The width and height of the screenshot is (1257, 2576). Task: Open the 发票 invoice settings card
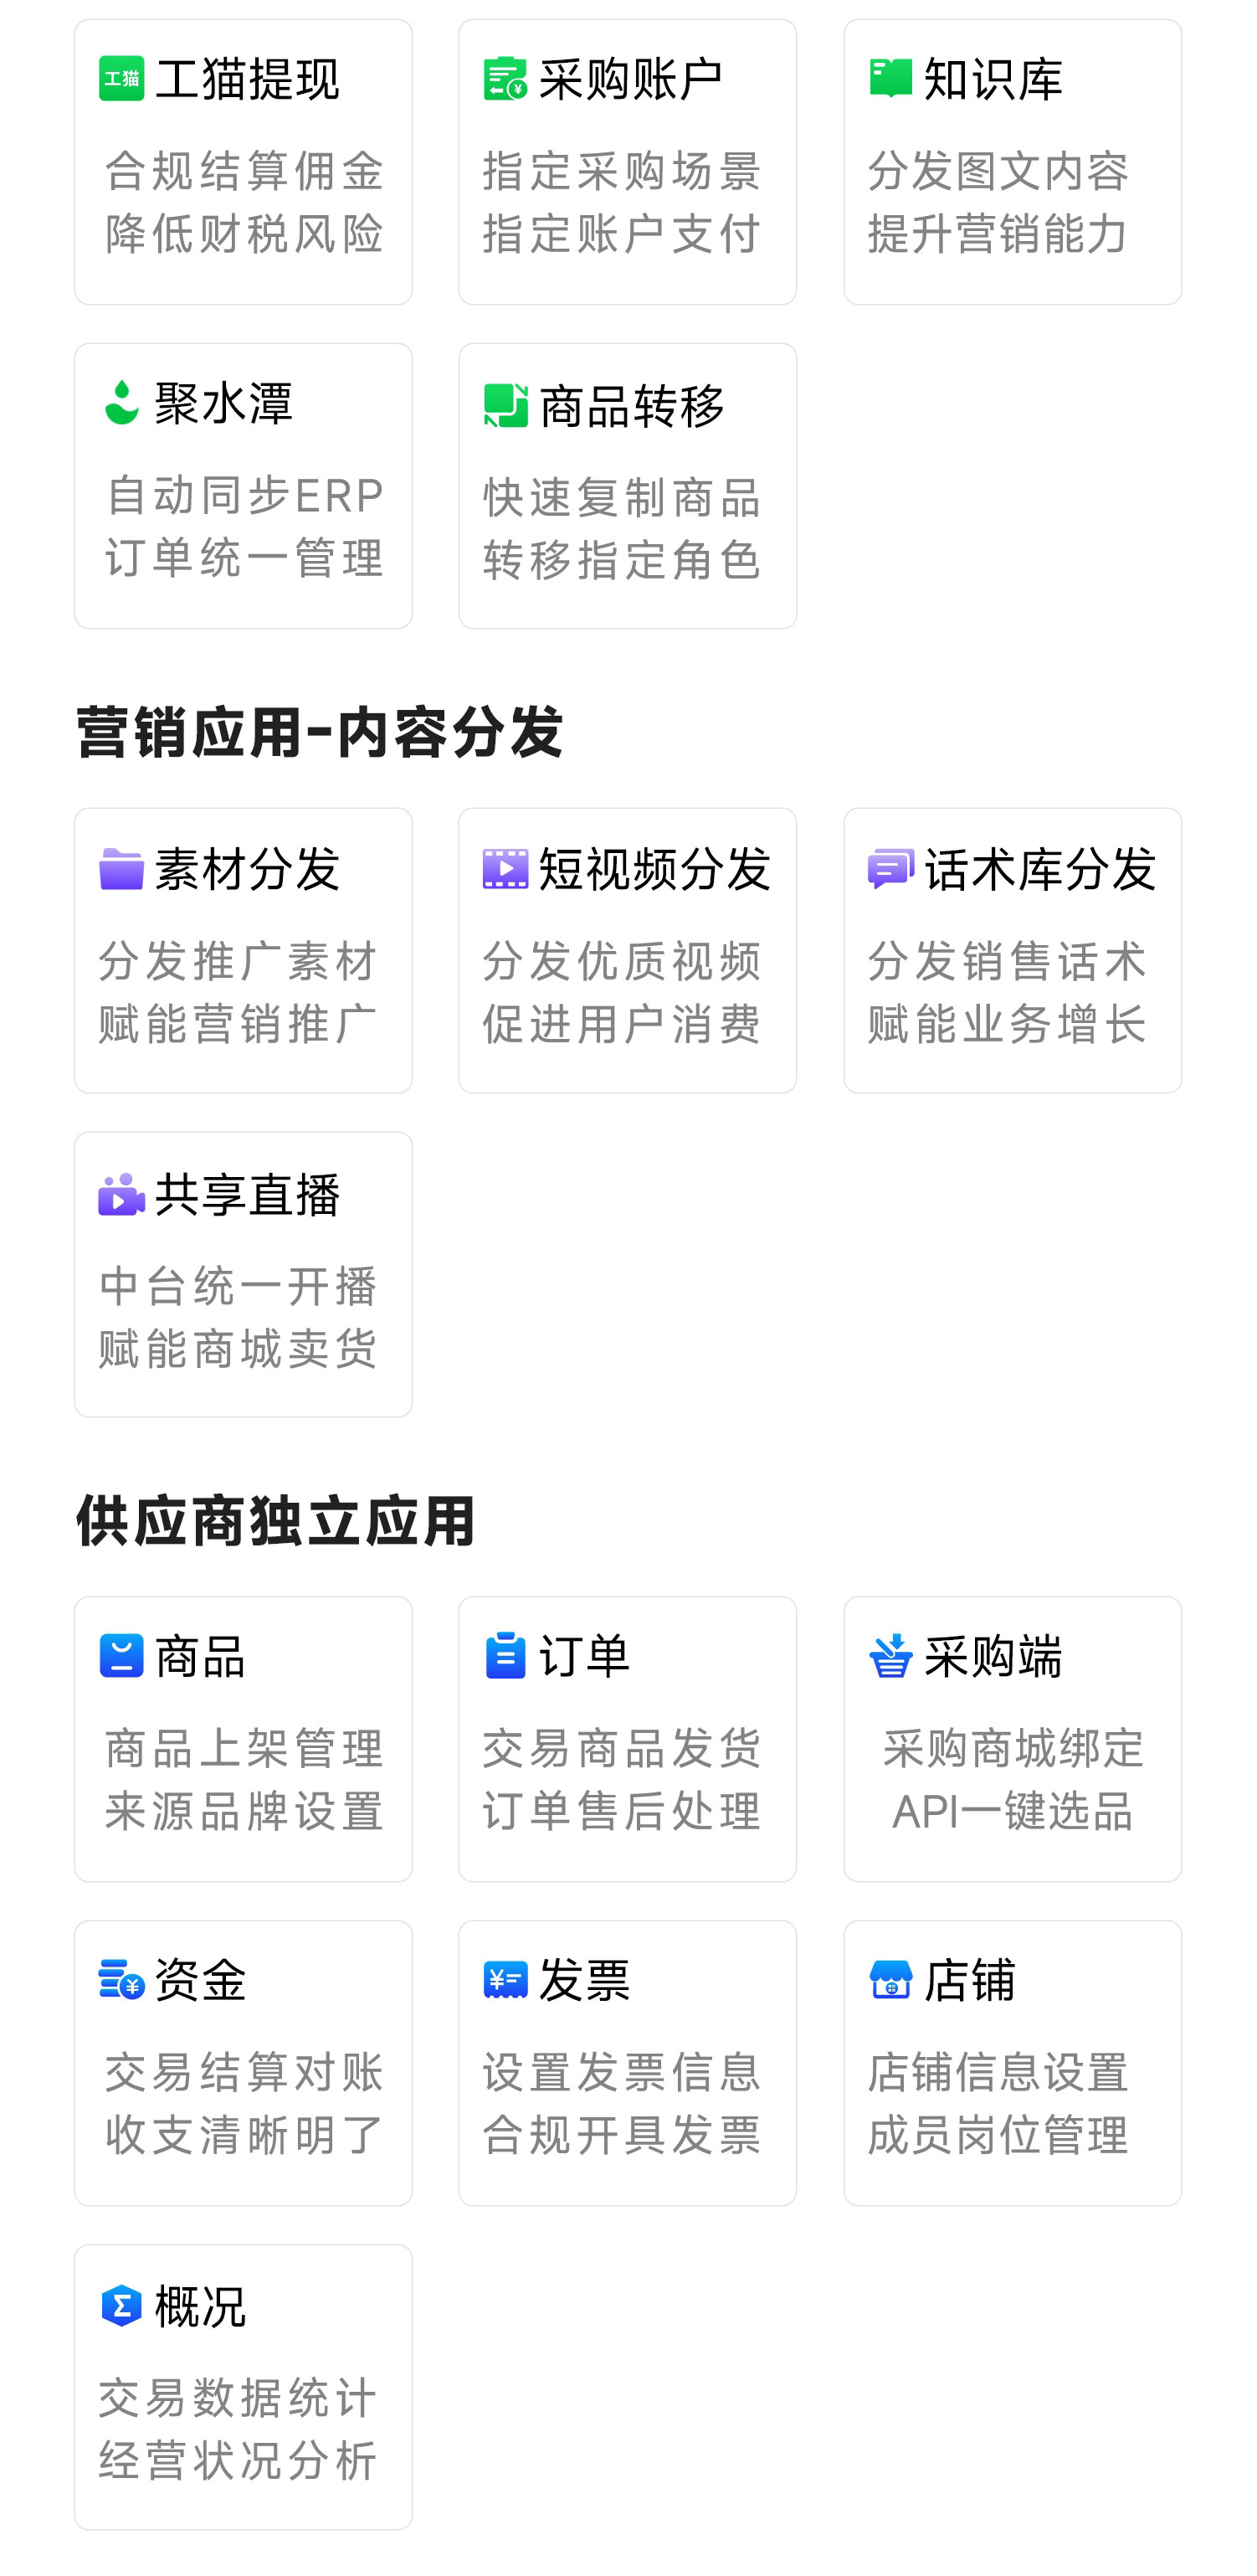(627, 2062)
